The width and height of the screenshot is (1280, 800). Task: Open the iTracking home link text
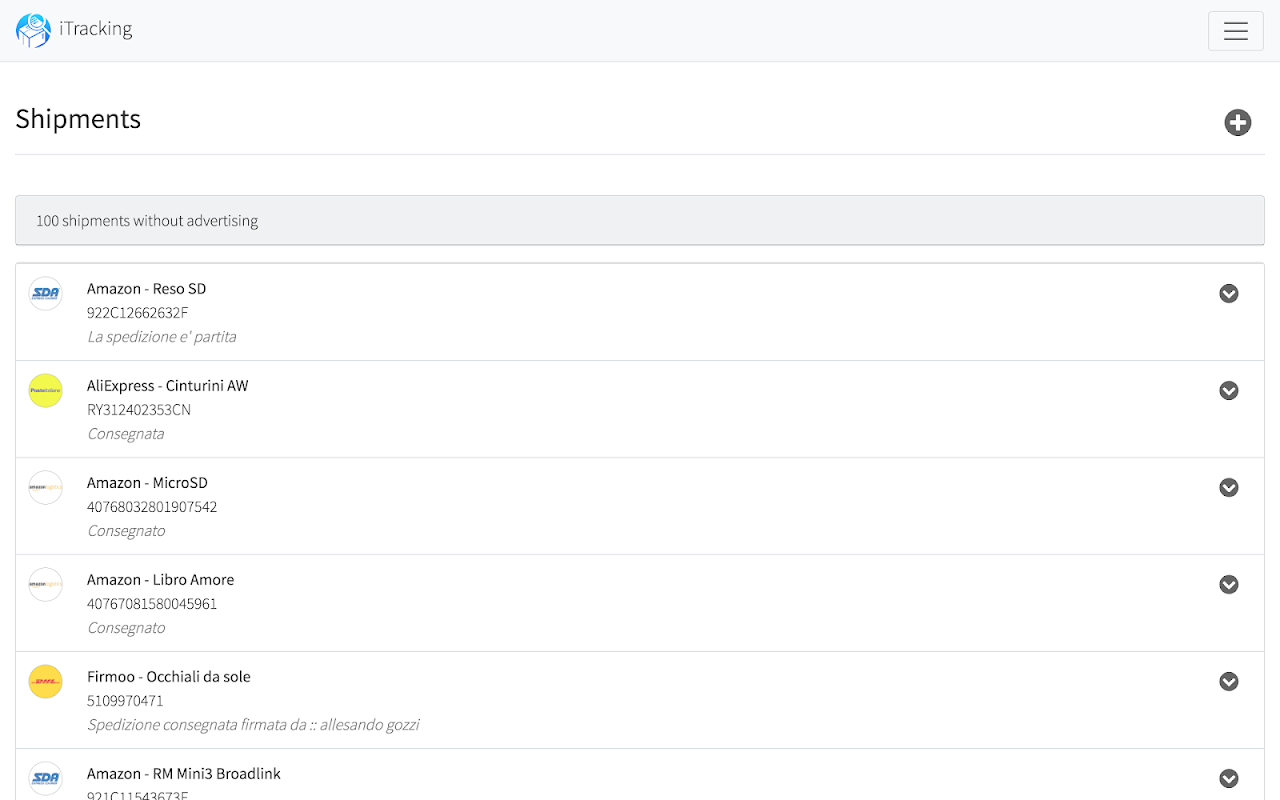96,29
